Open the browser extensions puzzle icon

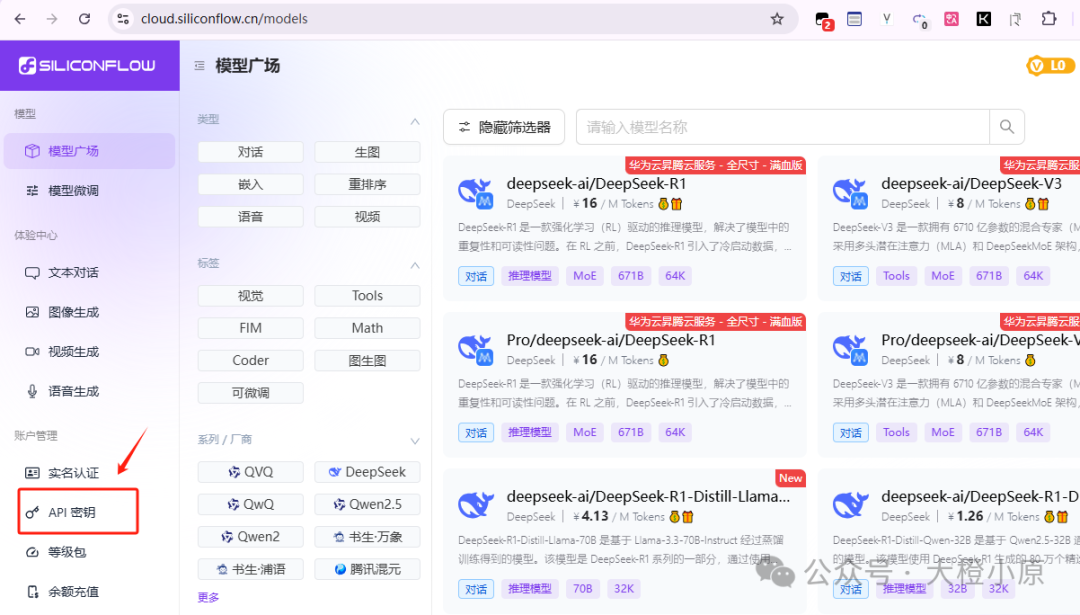point(1048,19)
